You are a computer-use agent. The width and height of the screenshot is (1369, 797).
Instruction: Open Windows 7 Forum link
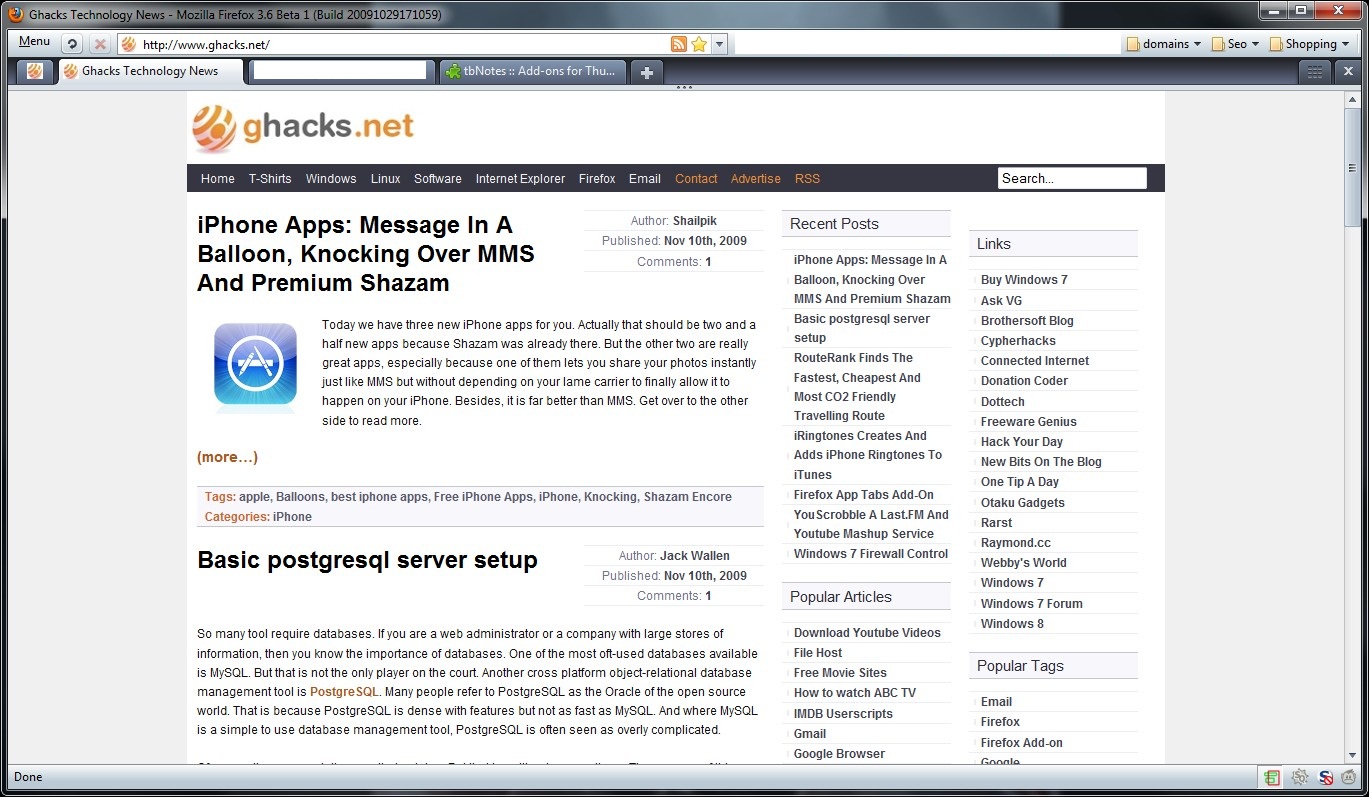pyautogui.click(x=1032, y=604)
